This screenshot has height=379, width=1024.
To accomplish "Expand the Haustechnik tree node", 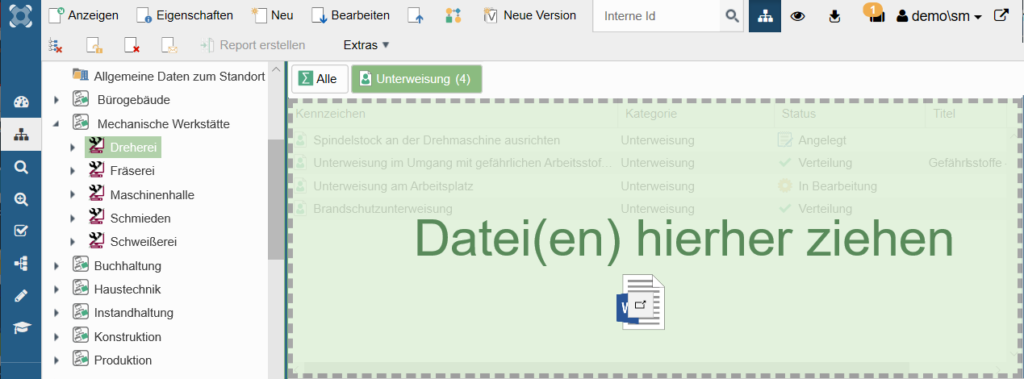I will [56, 289].
